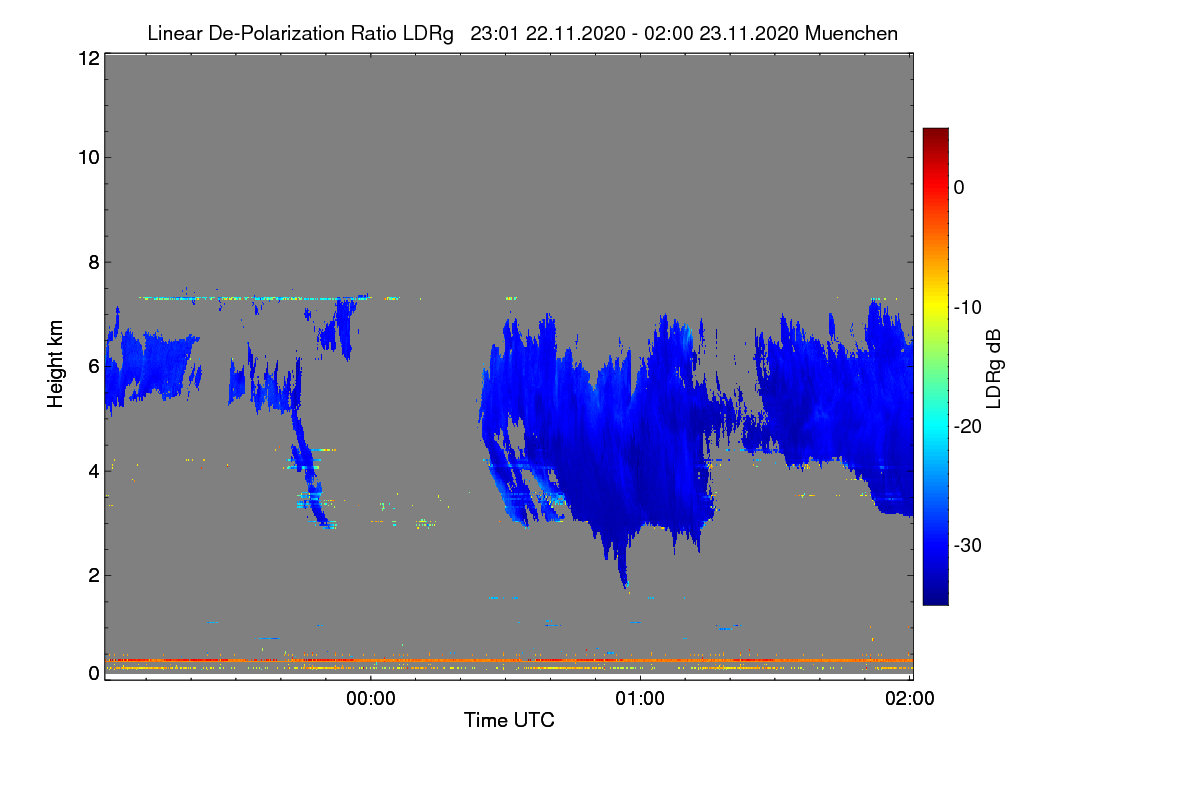Click the '4' height tick label
This screenshot has width=1200, height=800.
[x=92, y=470]
